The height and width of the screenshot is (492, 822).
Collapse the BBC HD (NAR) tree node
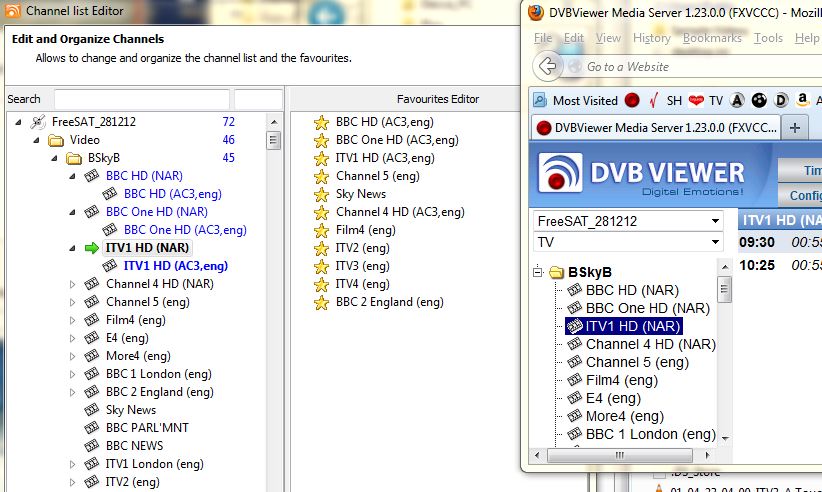point(72,176)
